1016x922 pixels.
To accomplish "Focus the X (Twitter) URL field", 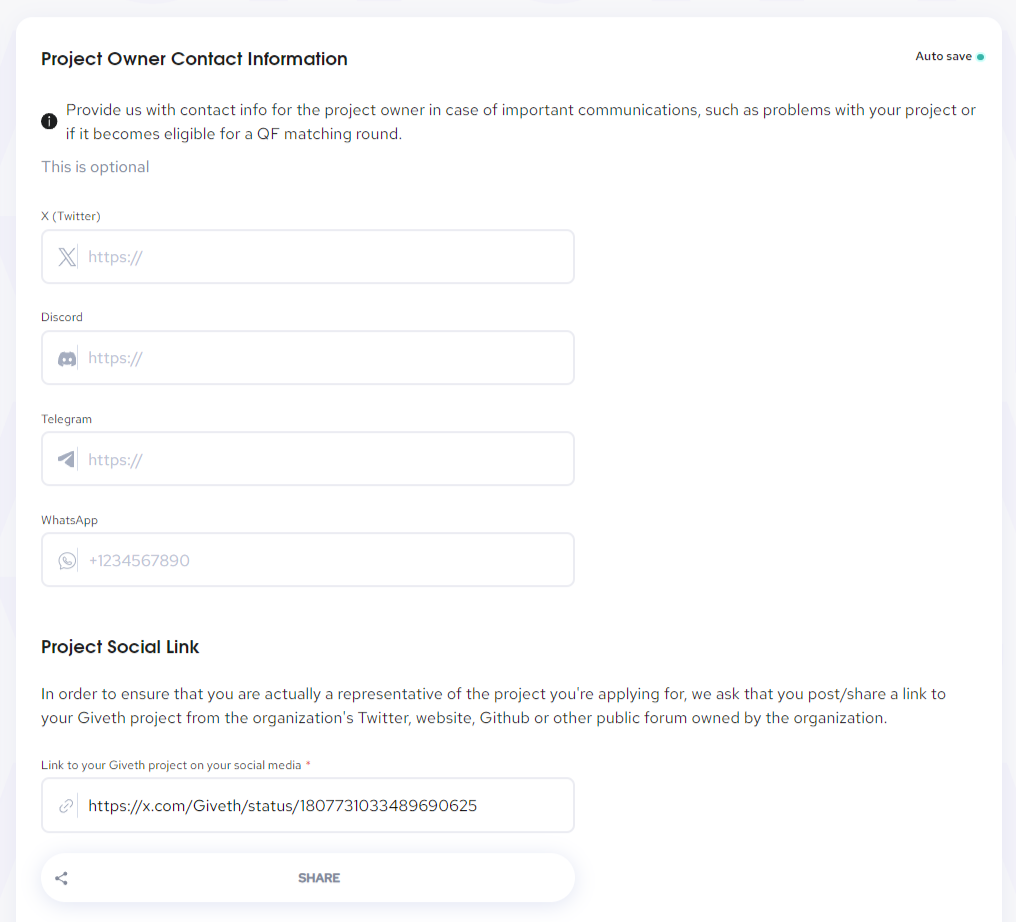I will pyautogui.click(x=308, y=257).
